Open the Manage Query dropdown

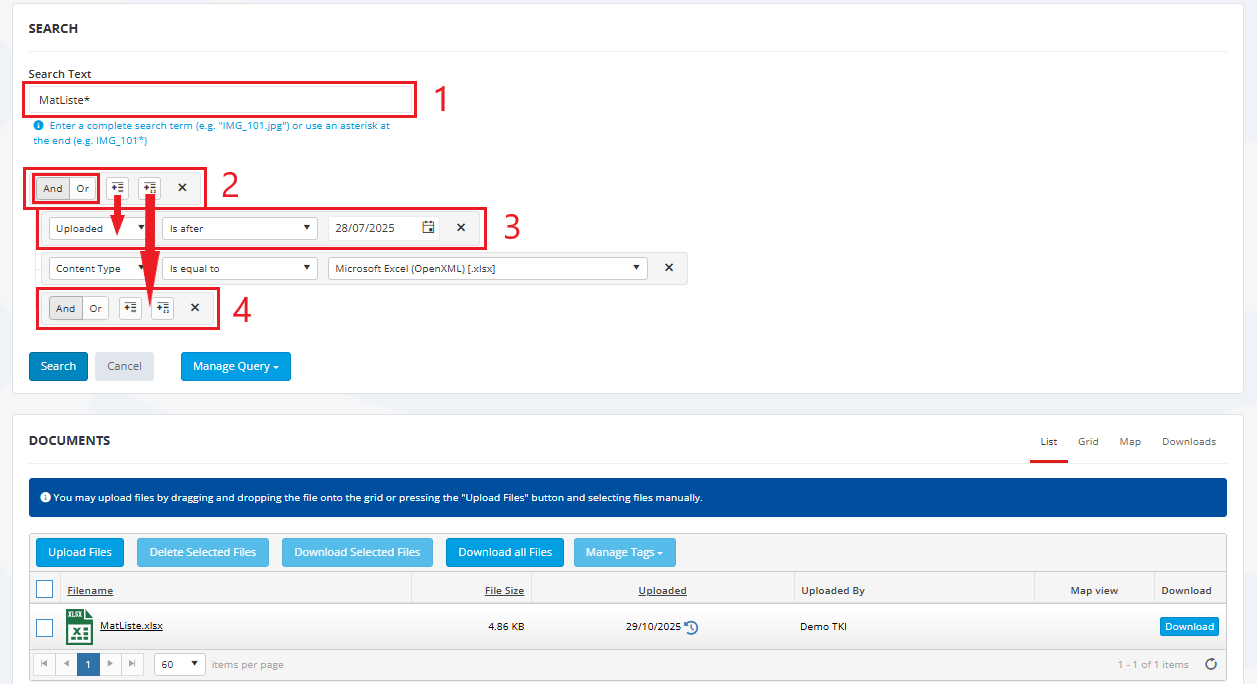point(235,366)
